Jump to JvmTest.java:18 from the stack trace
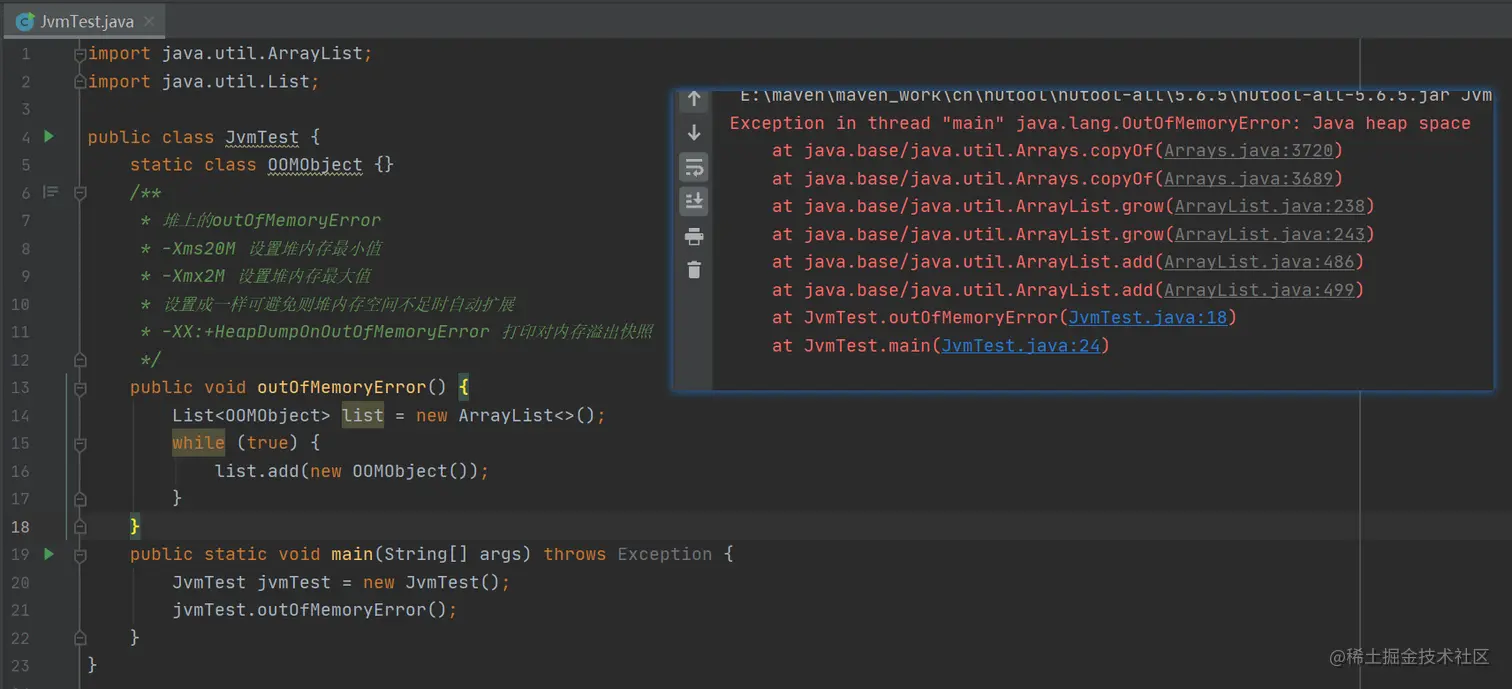Viewport: 1512px width, 689px height. tap(1148, 317)
